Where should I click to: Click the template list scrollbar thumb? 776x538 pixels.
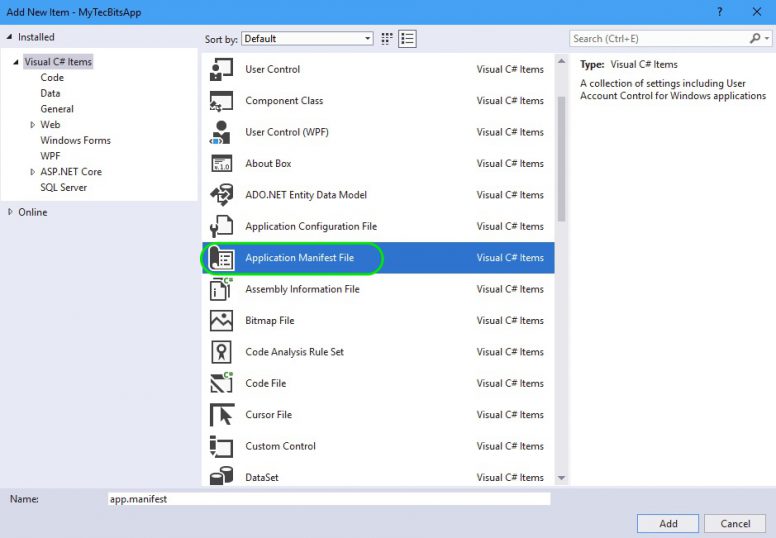click(x=561, y=158)
